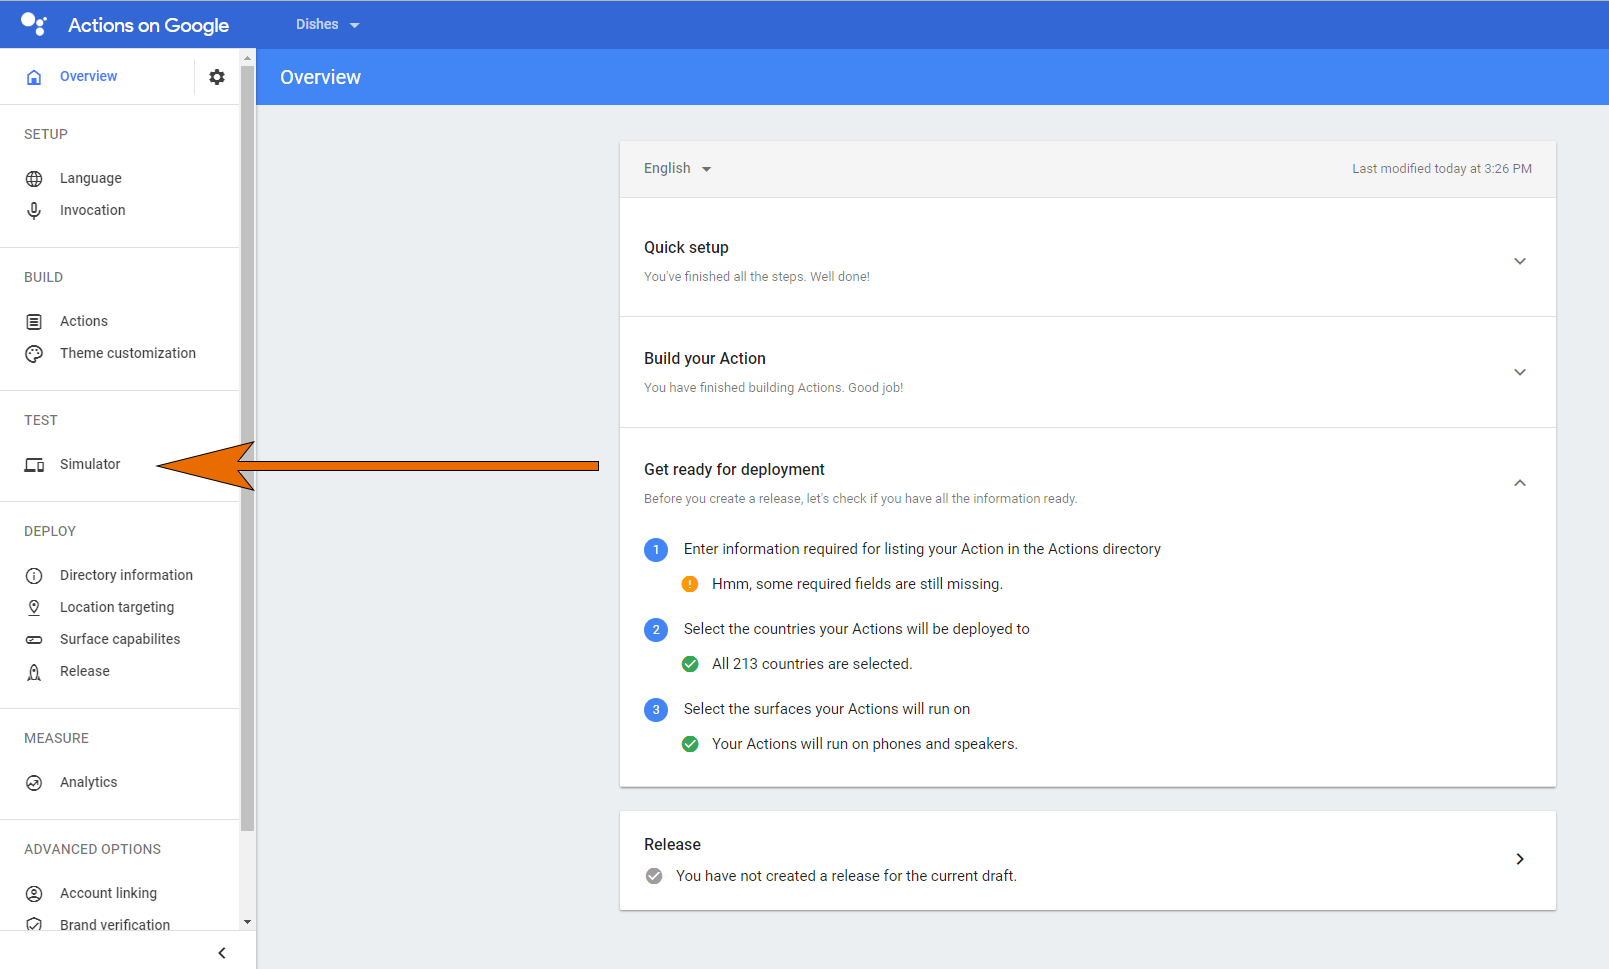Image resolution: width=1609 pixels, height=969 pixels.
Task: Click the Analytics chart icon
Action: 34,783
